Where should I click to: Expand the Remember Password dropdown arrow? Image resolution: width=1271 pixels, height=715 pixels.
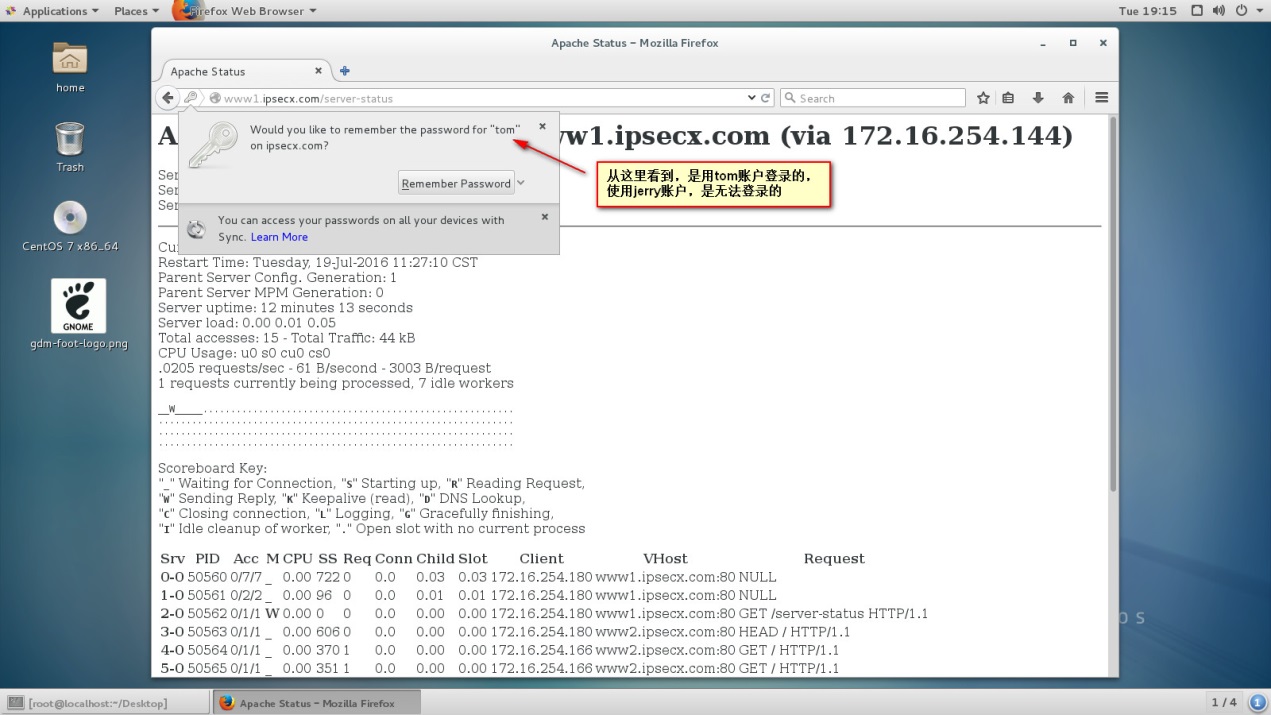521,183
